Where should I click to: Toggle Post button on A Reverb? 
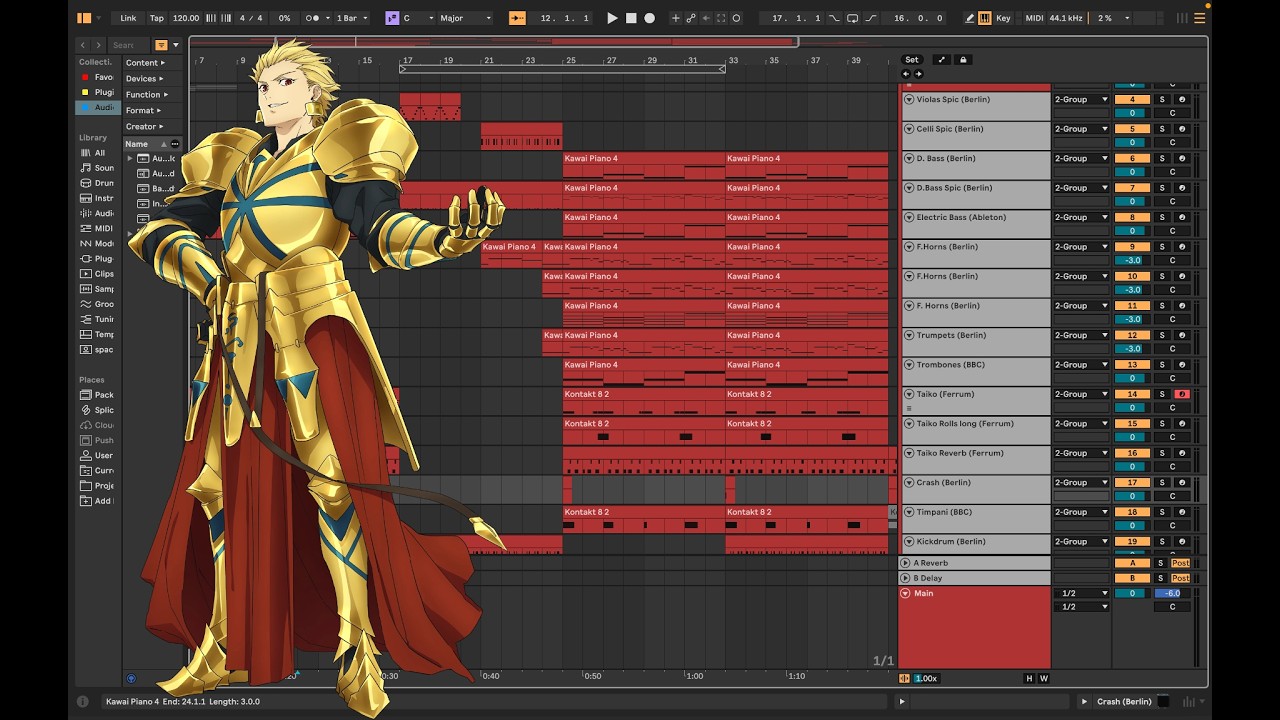tap(1180, 563)
